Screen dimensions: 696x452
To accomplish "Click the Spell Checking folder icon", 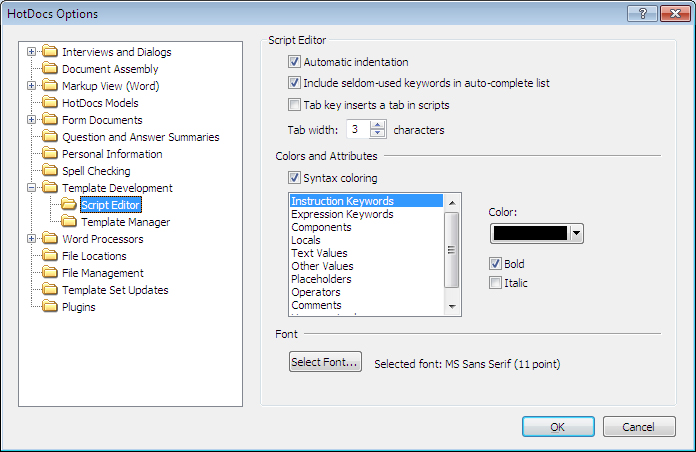I will [x=50, y=170].
